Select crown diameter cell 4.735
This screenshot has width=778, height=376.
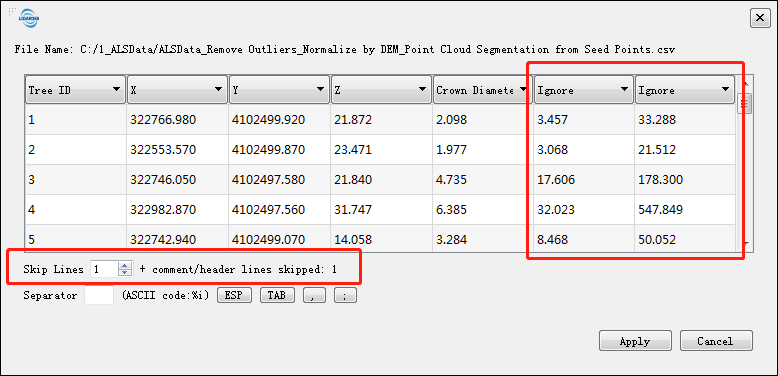(x=482, y=179)
